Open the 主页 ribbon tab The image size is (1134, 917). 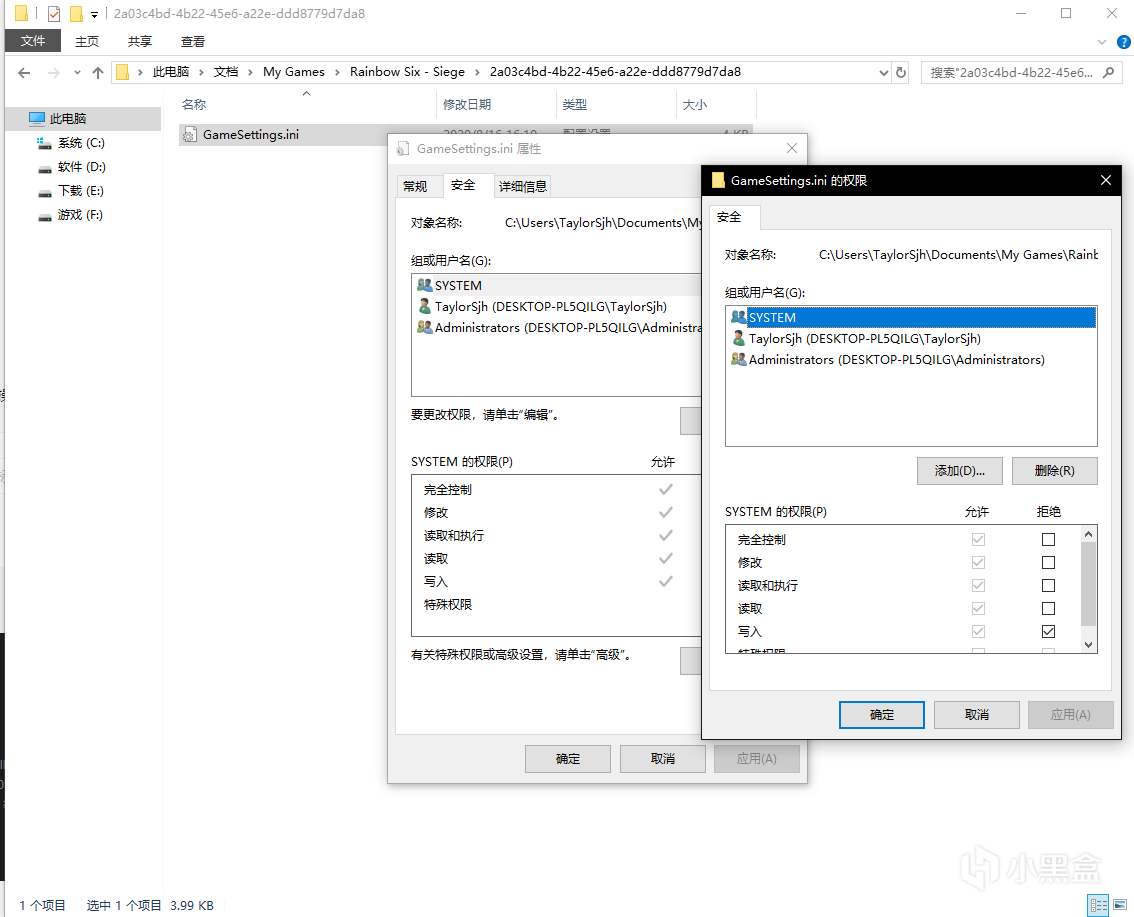click(87, 41)
